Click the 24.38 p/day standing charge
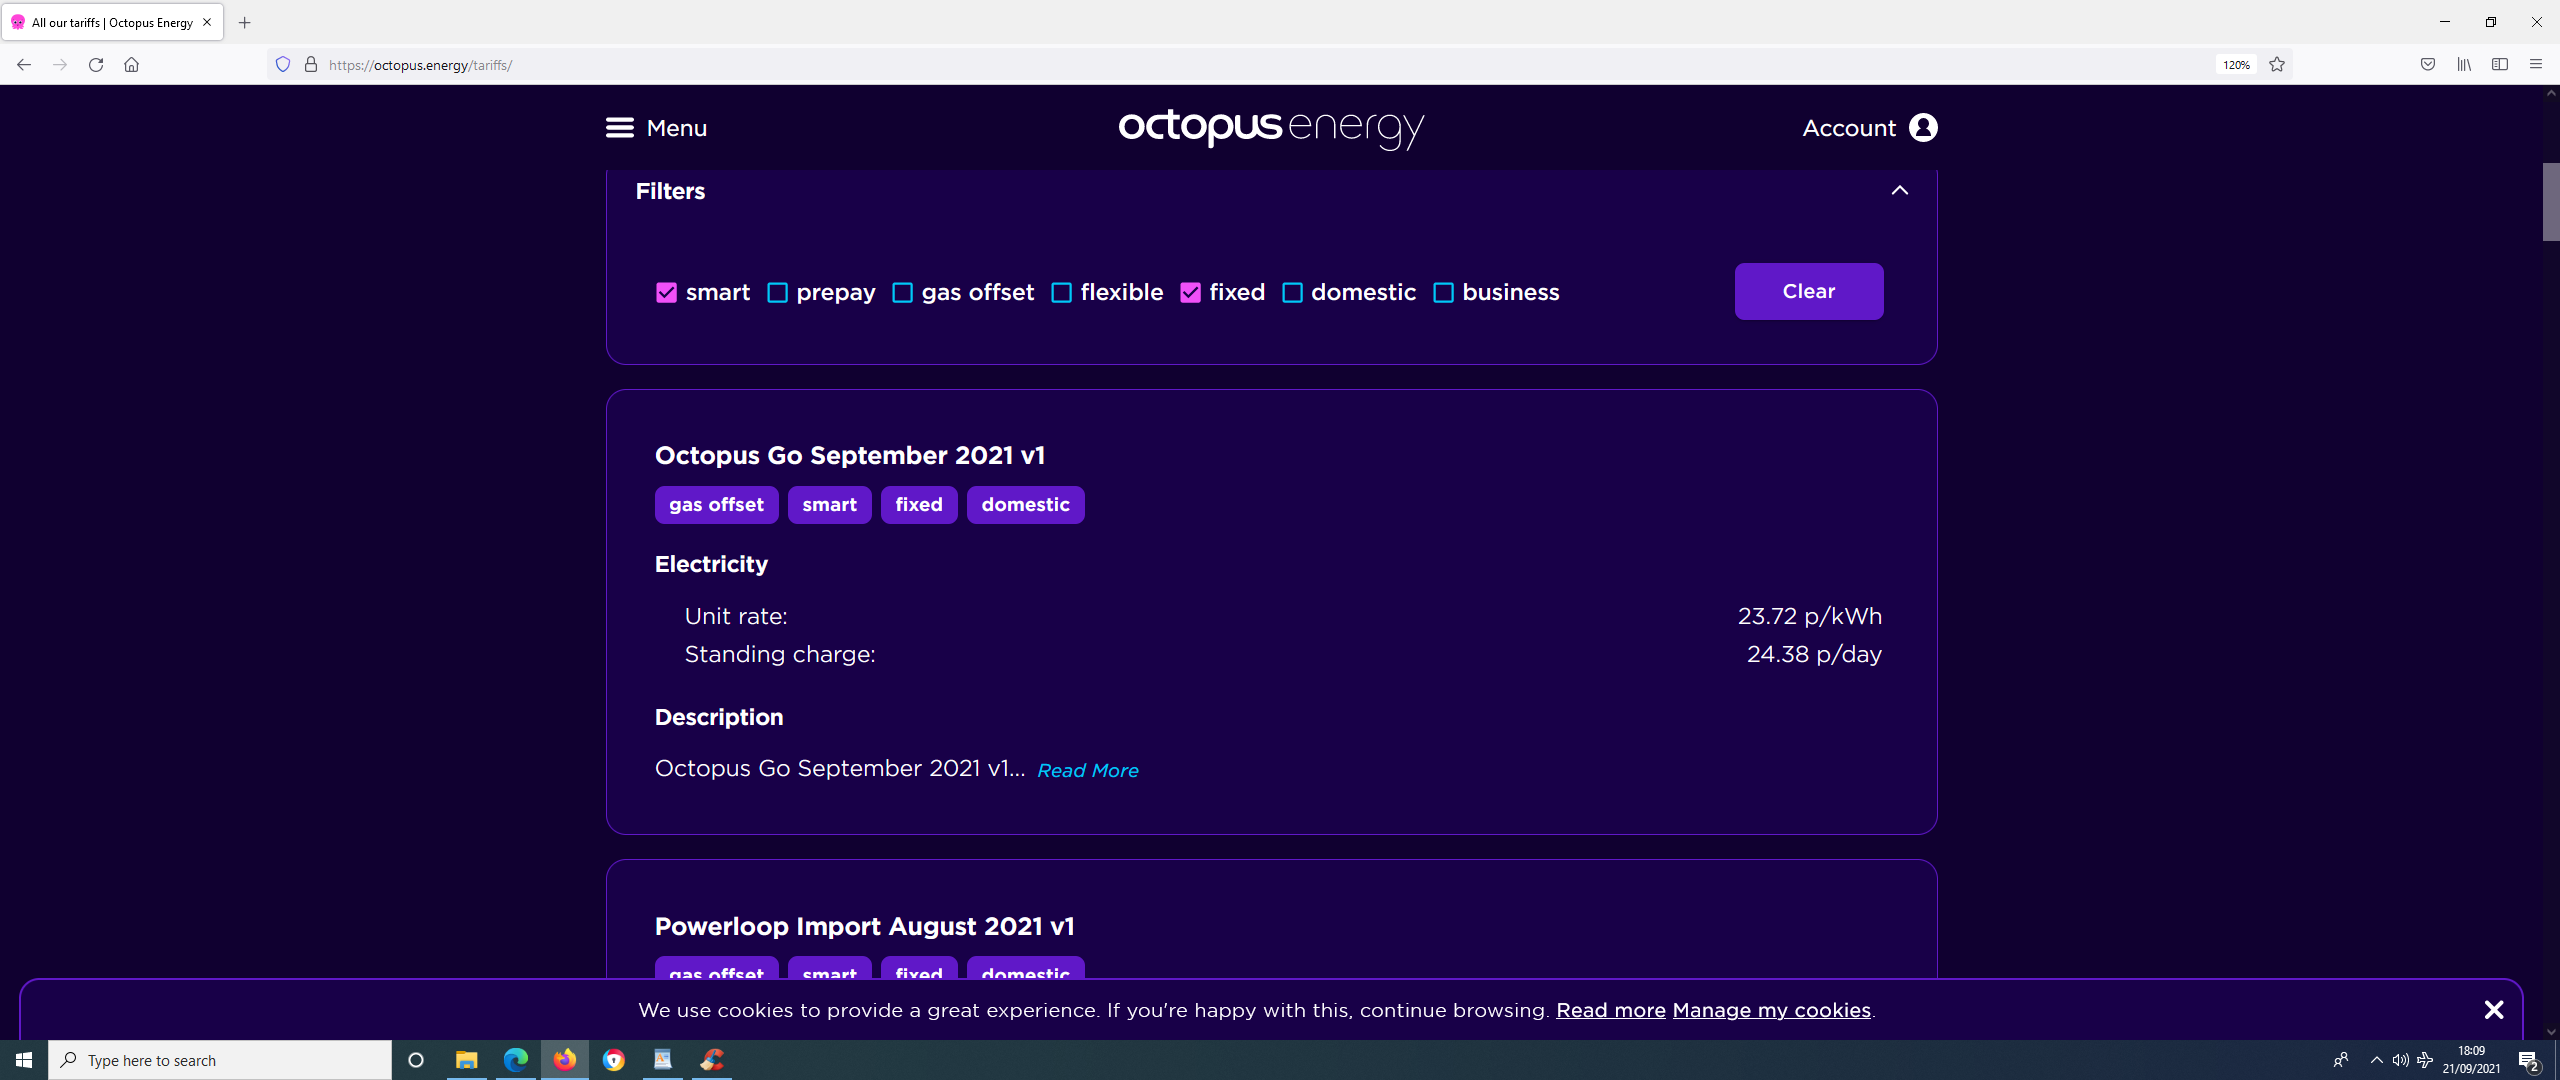Viewport: 2560px width, 1080px height. tap(1814, 654)
